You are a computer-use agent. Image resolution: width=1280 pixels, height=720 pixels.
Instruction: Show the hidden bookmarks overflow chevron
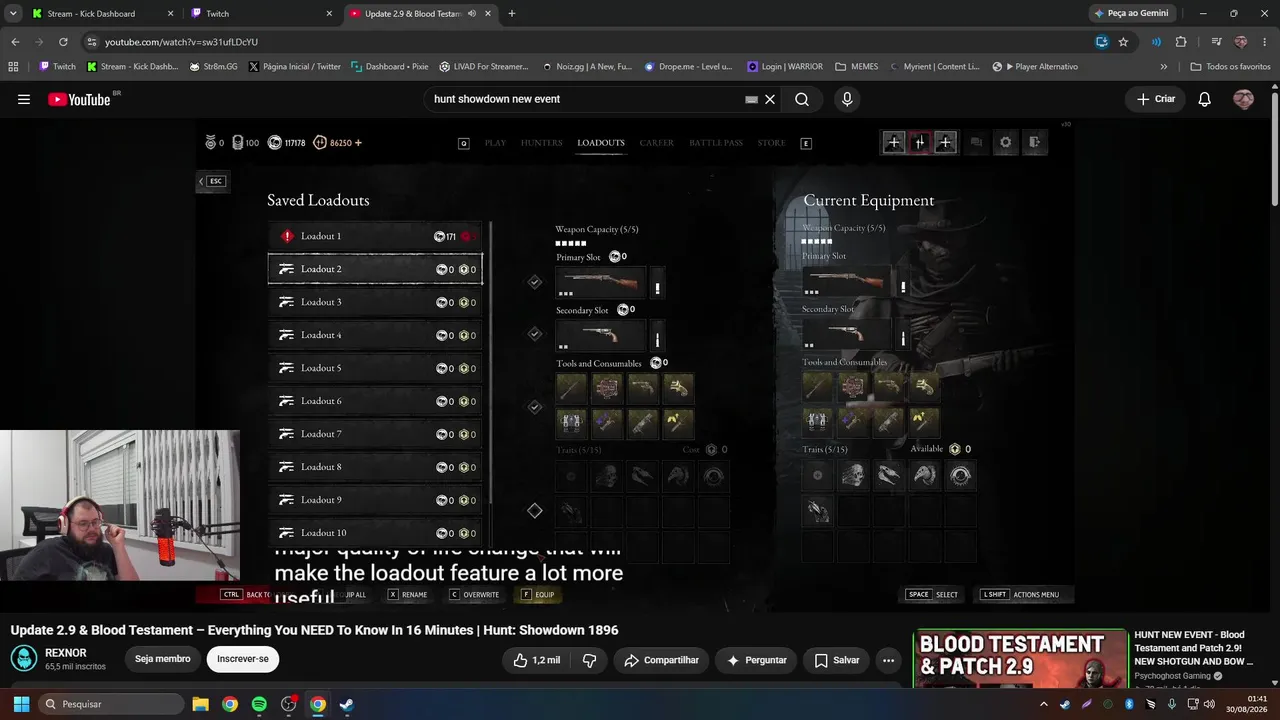pos(1163,67)
